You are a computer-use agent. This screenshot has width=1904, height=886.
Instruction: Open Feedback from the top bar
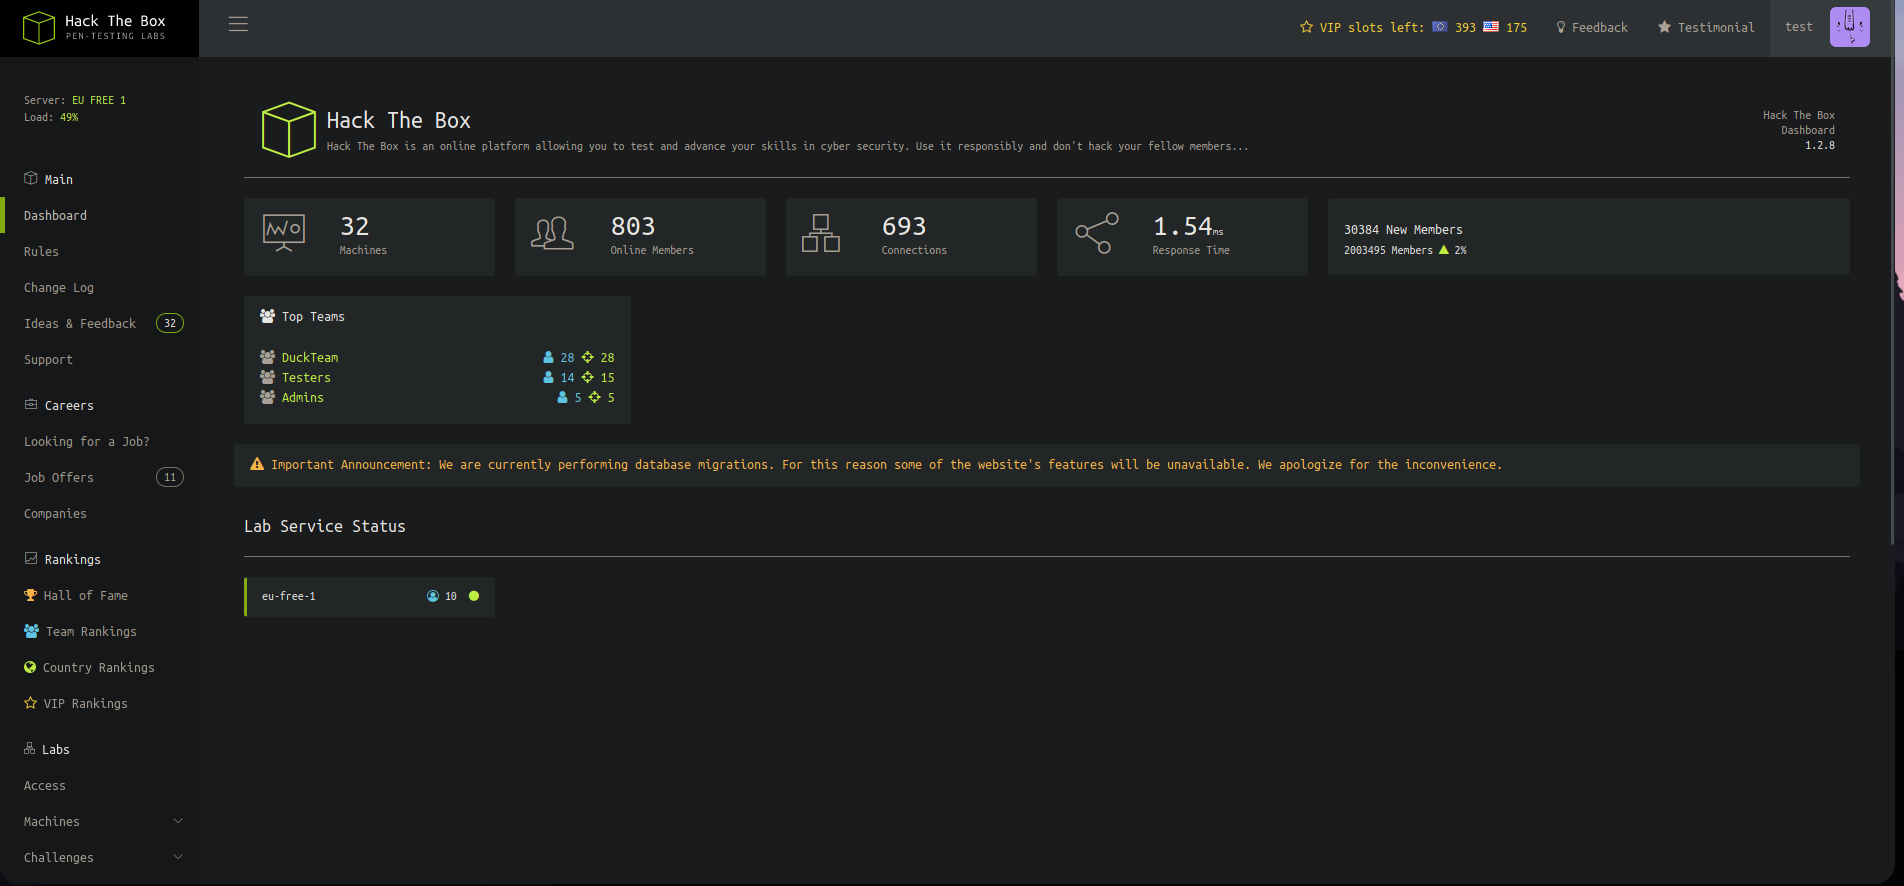tap(1592, 27)
